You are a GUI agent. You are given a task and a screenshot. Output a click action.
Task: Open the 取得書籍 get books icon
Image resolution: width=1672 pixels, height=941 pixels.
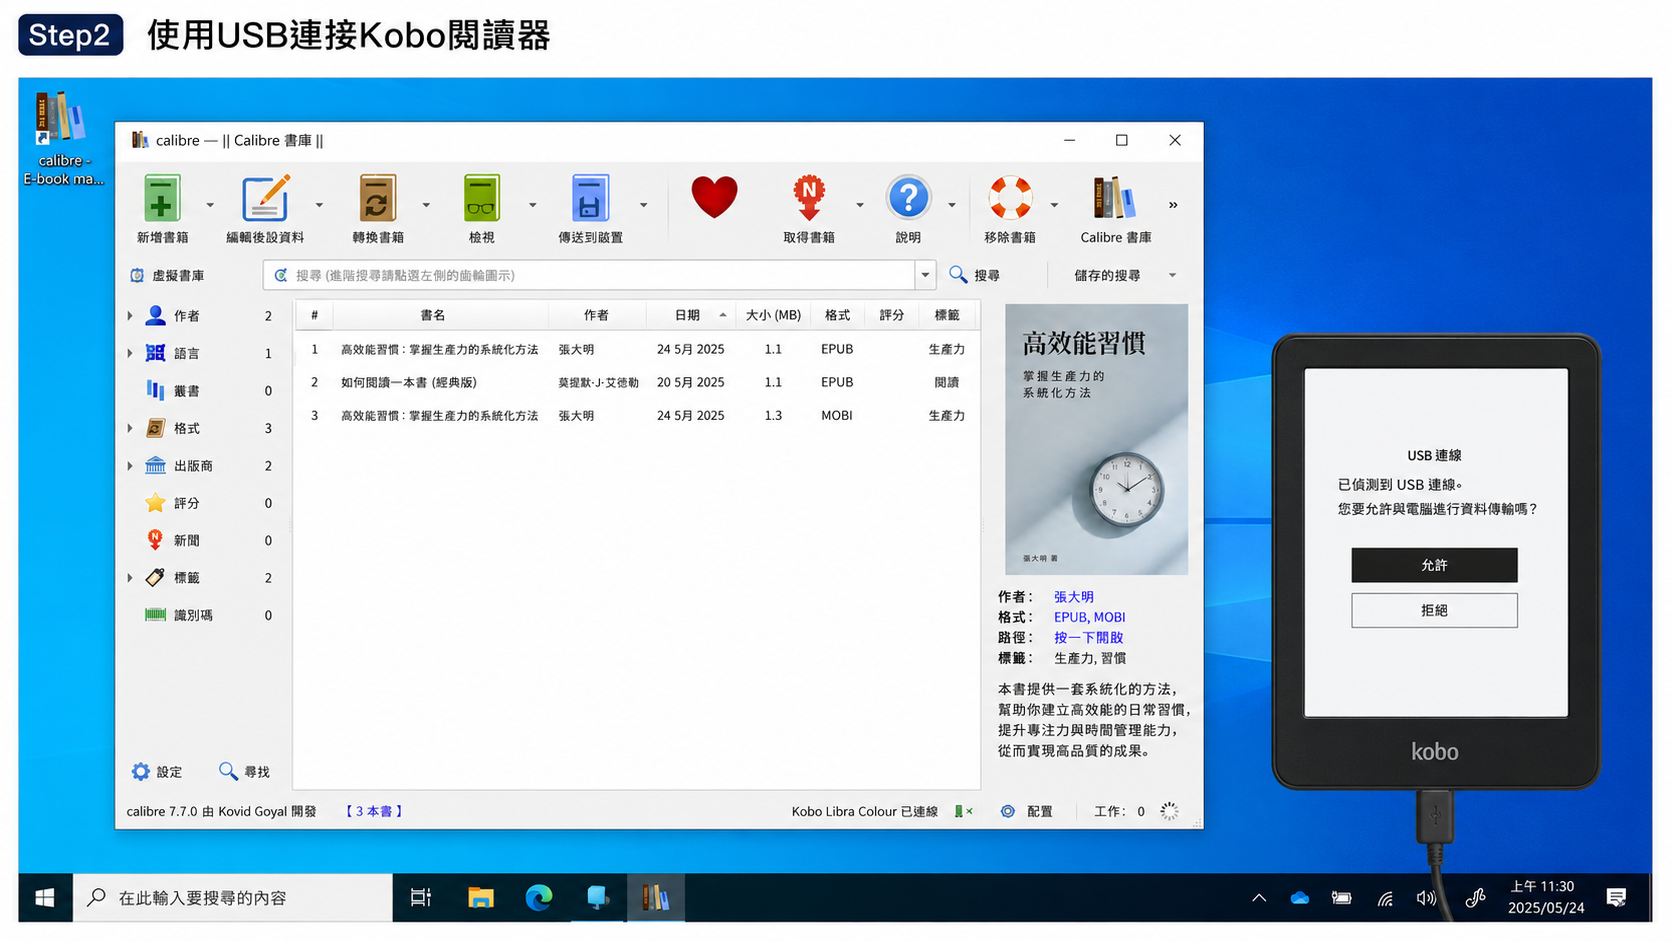tap(809, 199)
